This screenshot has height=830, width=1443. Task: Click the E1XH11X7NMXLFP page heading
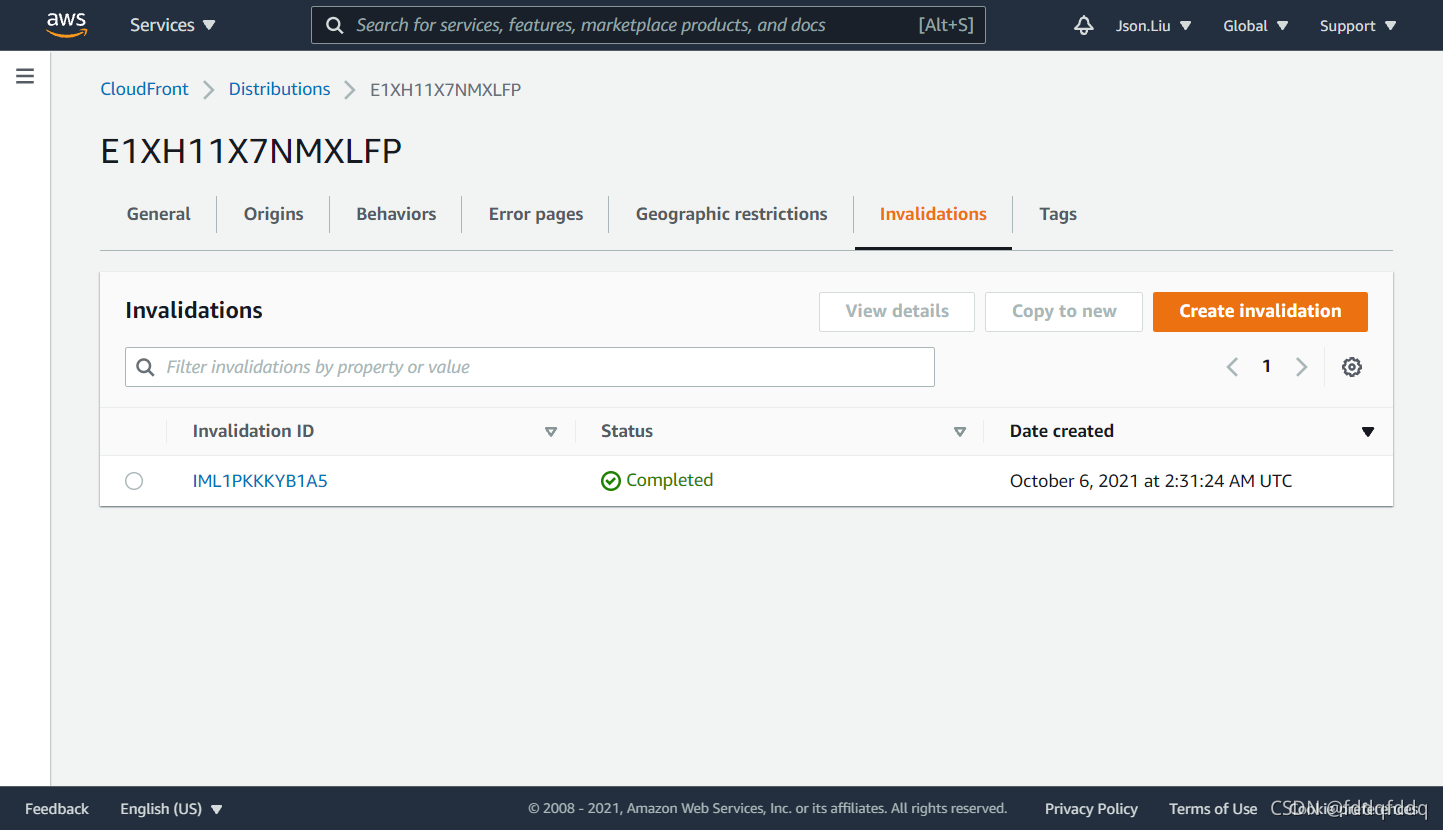pyautogui.click(x=251, y=151)
